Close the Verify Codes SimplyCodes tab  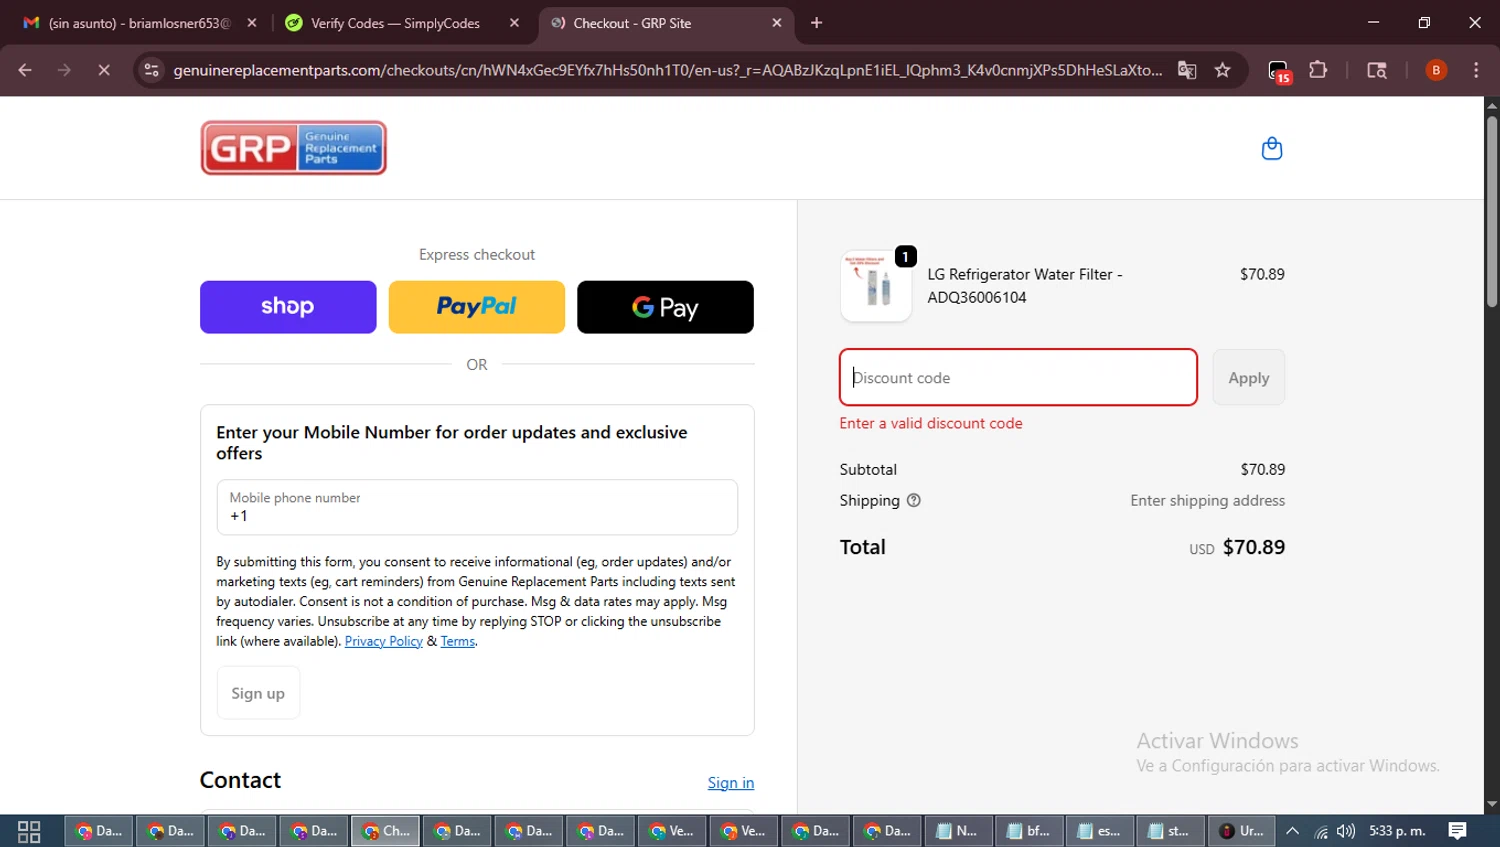point(514,23)
